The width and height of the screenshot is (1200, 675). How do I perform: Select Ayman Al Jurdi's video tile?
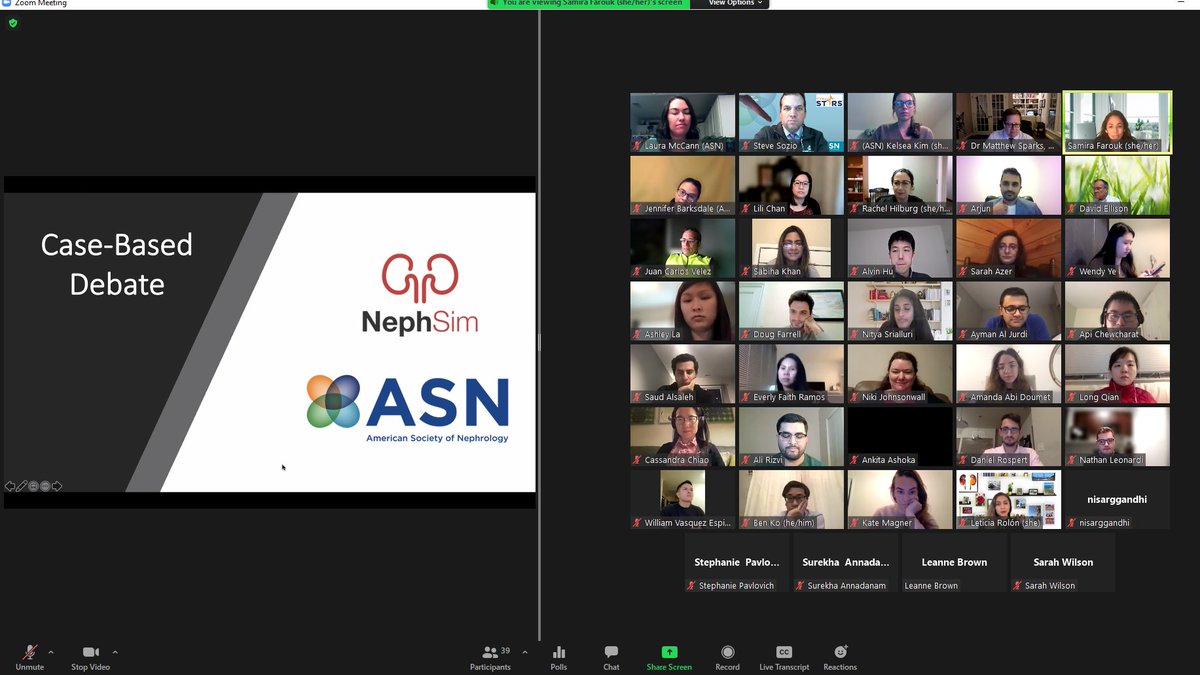pos(1008,312)
